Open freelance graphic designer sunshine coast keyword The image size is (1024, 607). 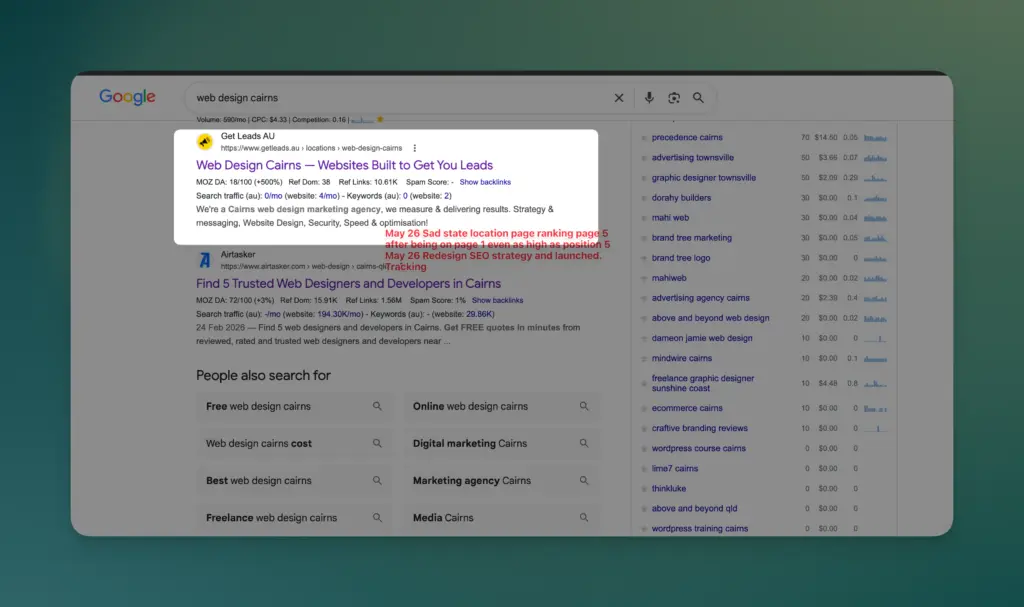tap(703, 383)
